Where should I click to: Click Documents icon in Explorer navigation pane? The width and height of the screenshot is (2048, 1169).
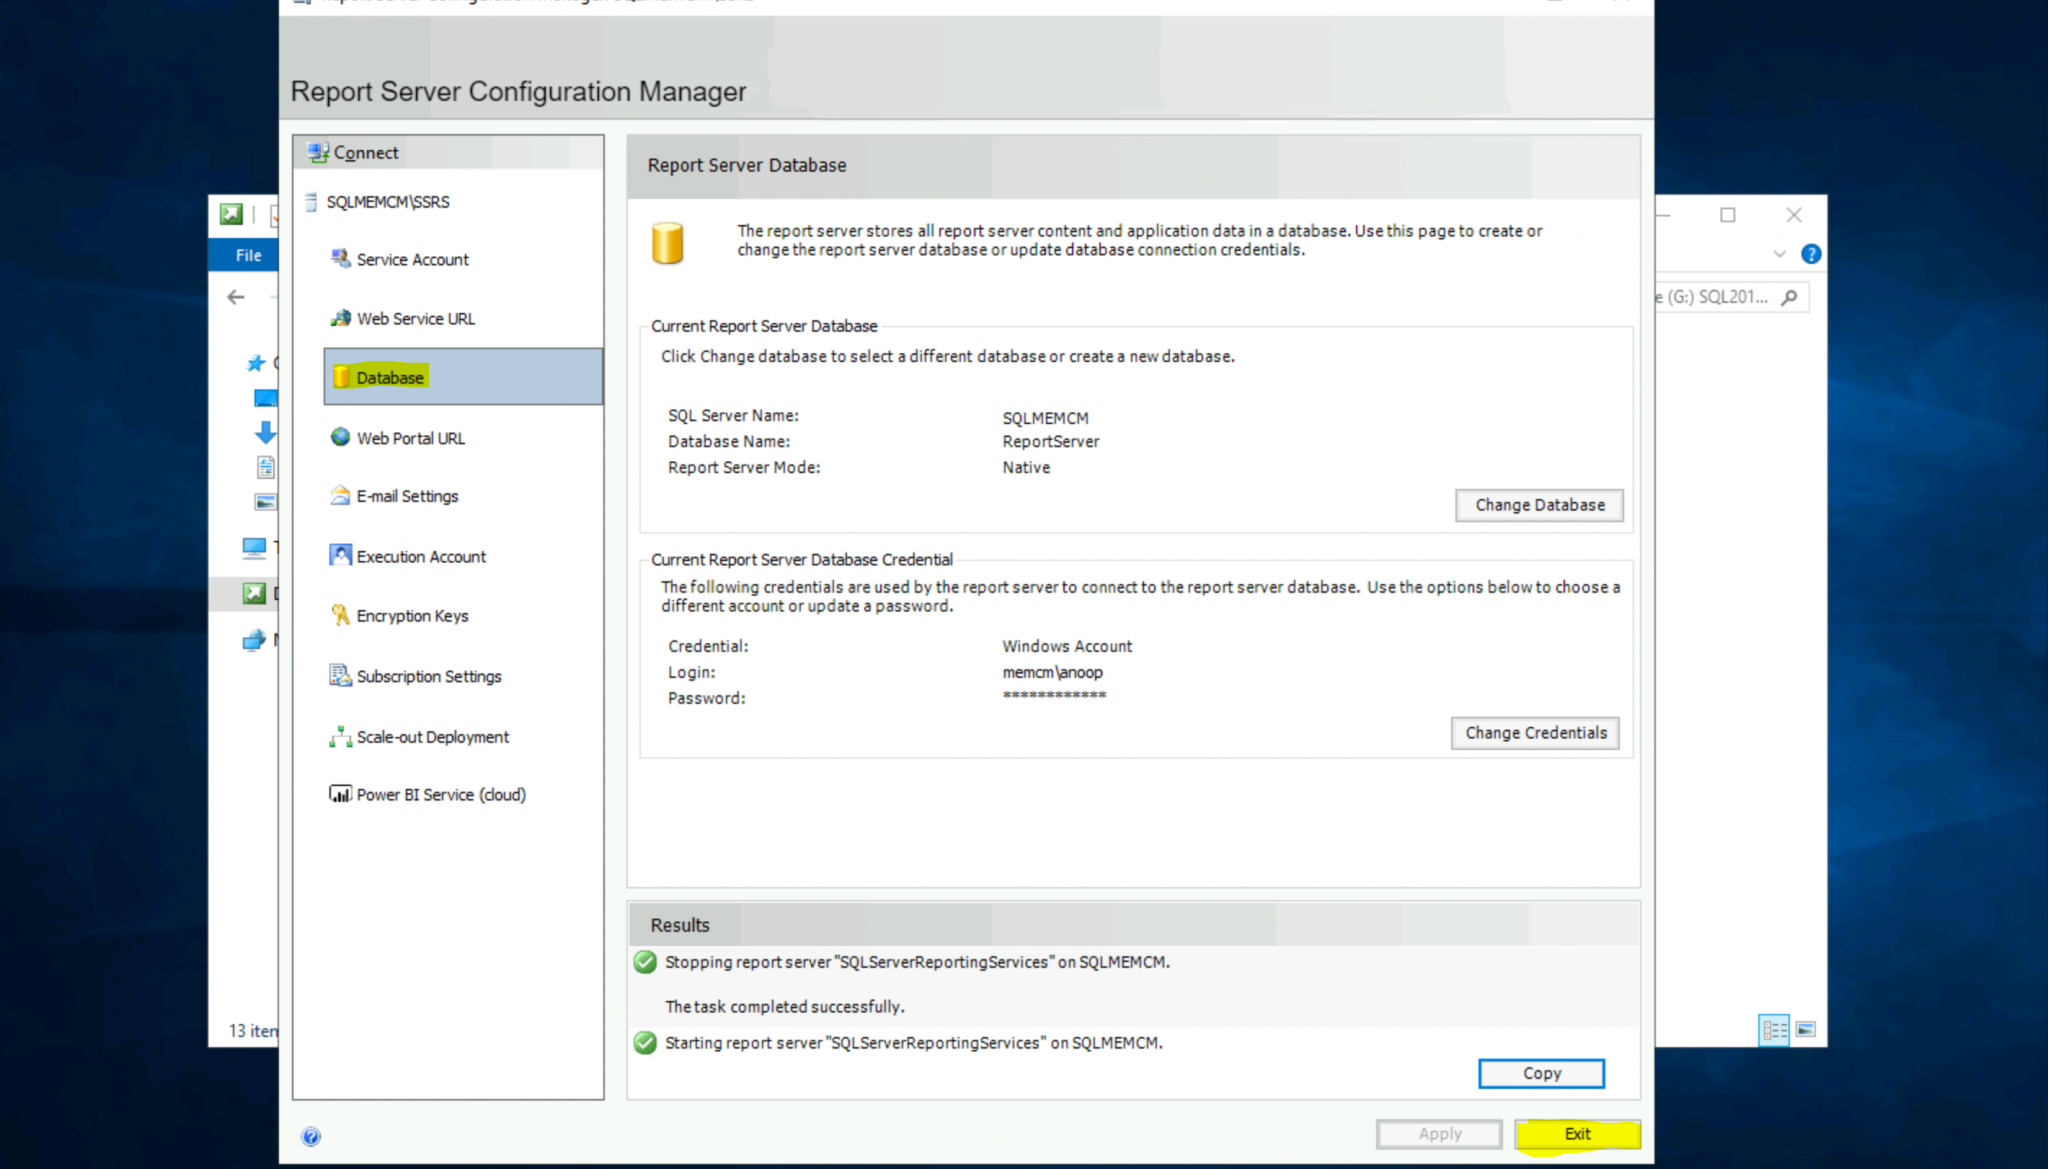(265, 467)
